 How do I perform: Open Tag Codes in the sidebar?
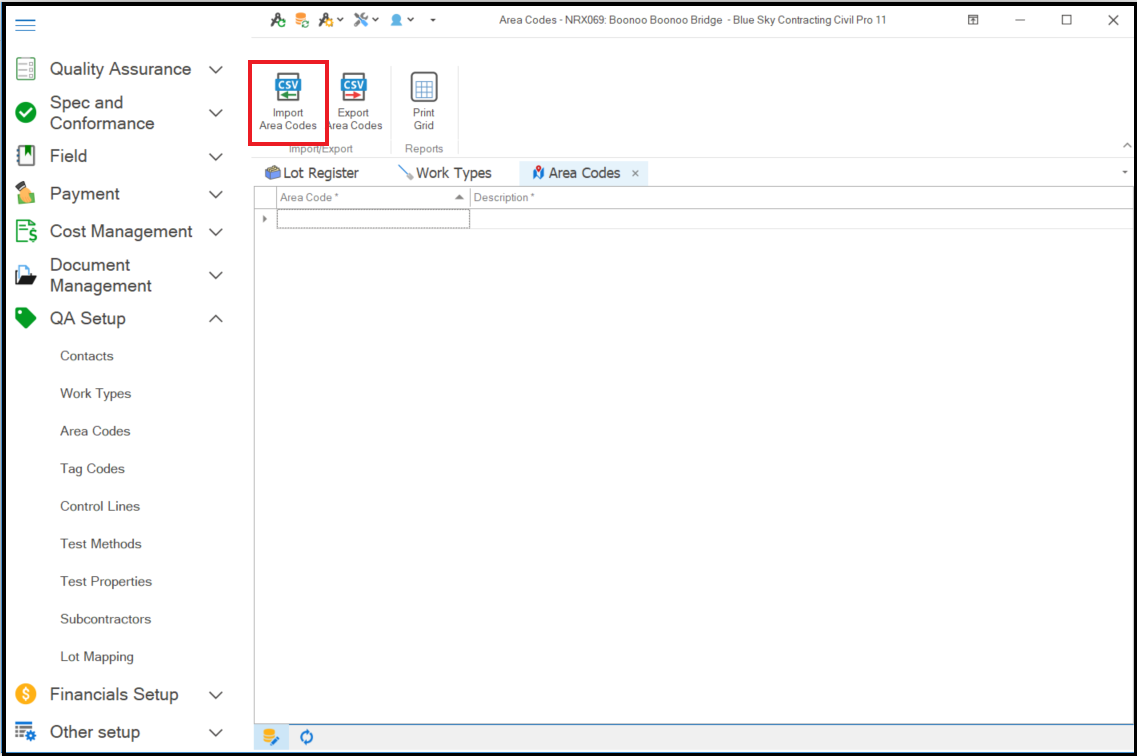(92, 469)
